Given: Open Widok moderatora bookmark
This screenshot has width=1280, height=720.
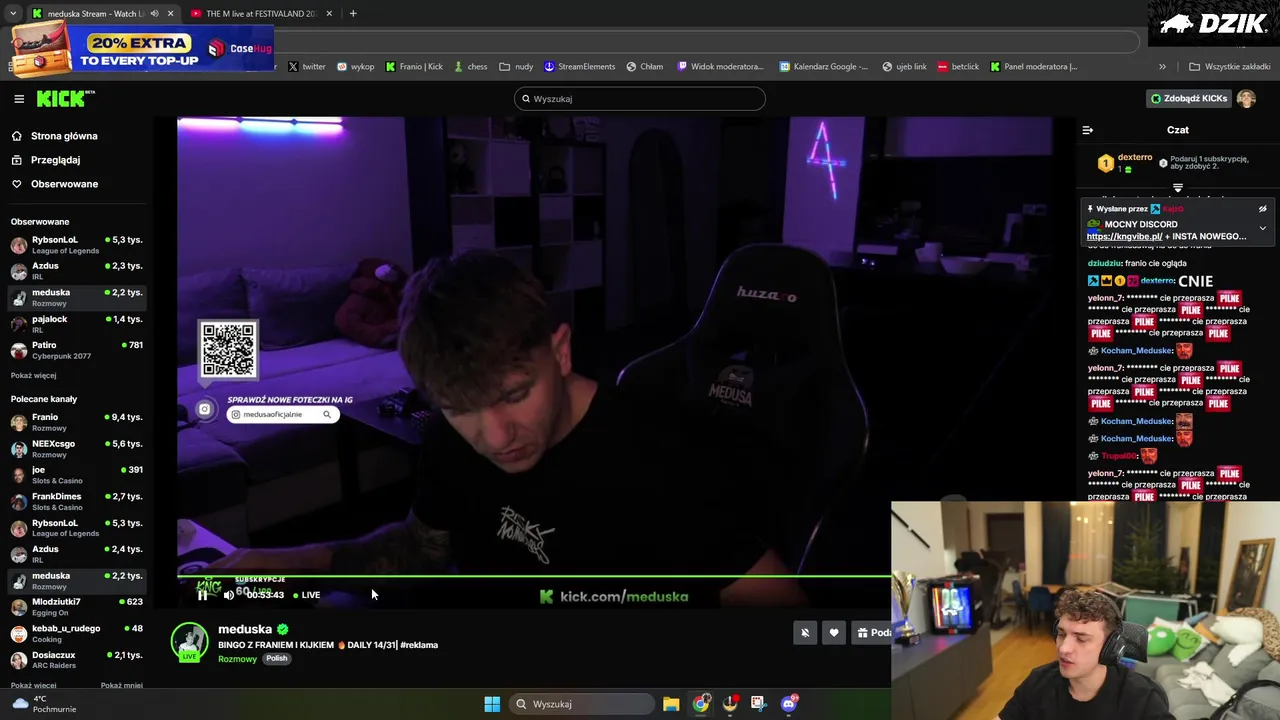Looking at the screenshot, I should 720,67.
